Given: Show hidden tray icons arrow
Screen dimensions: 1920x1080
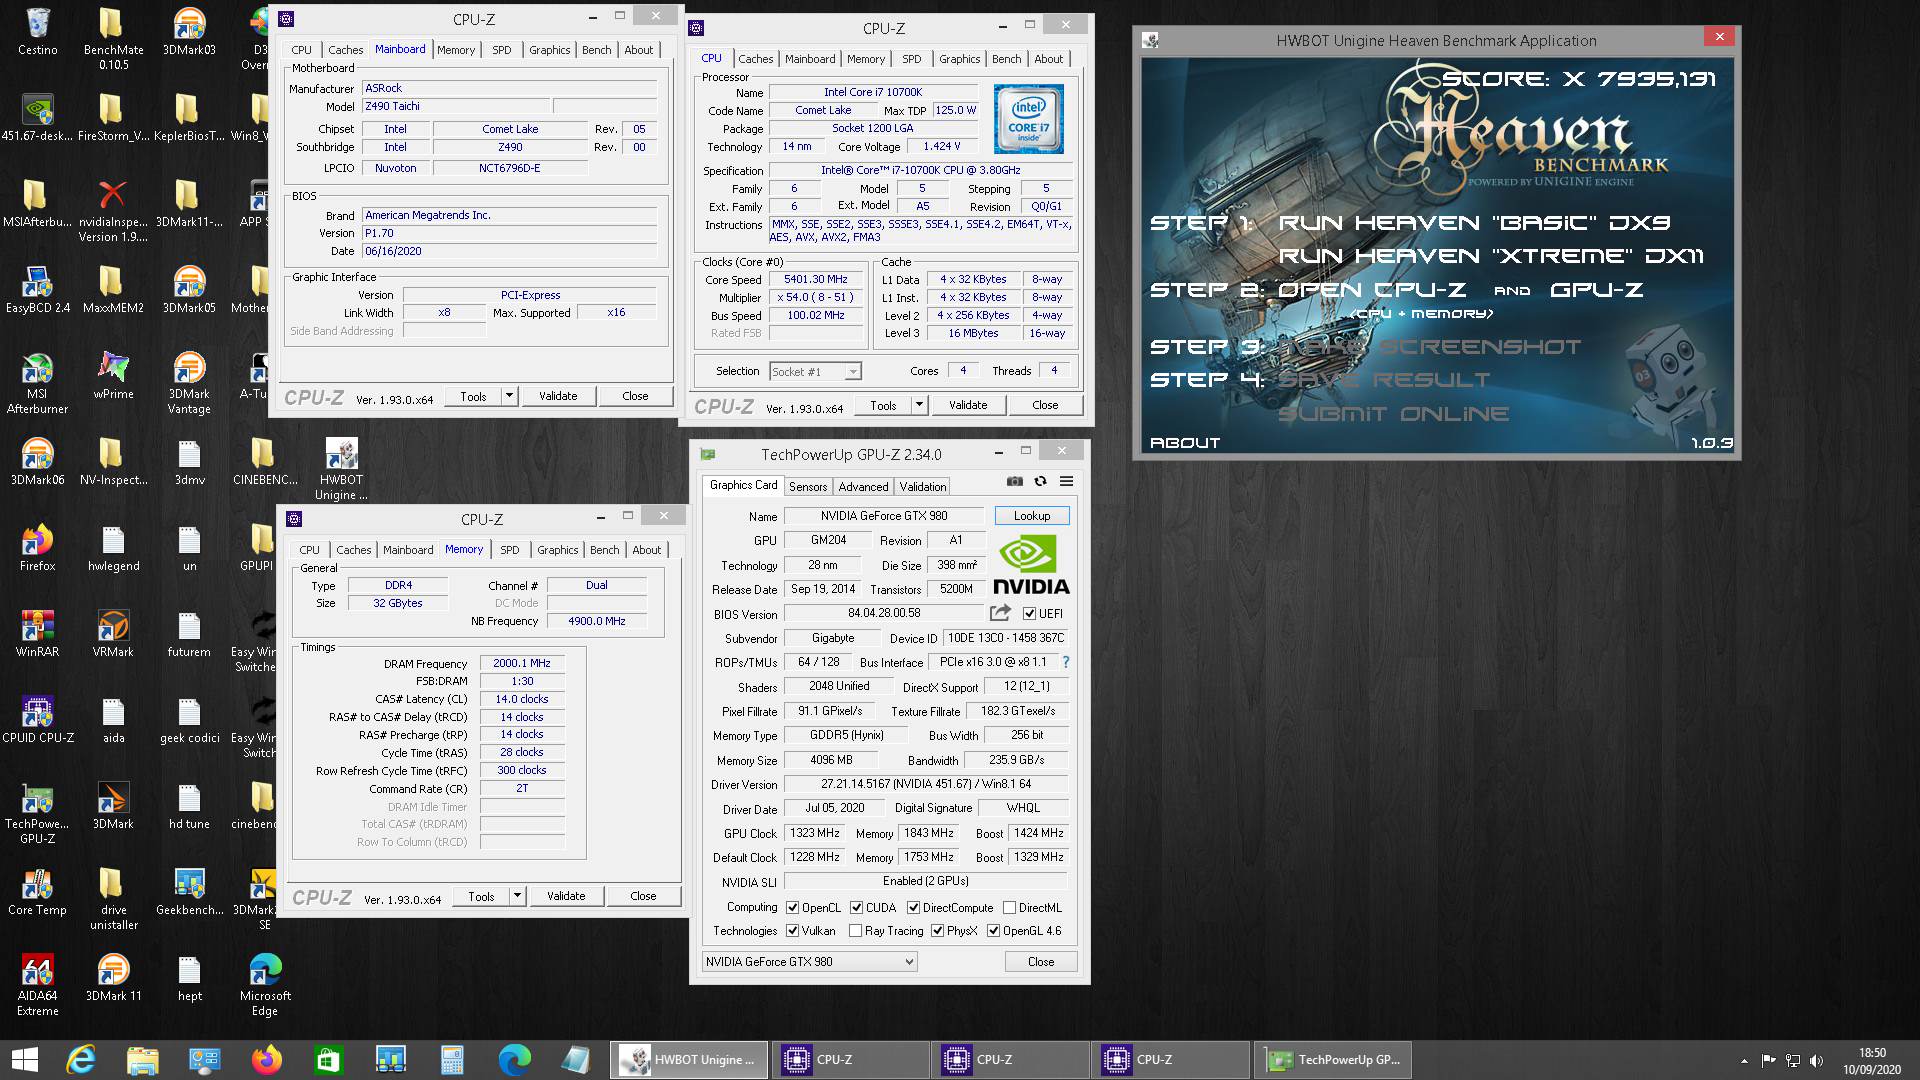Looking at the screenshot, I should tap(1745, 1061).
